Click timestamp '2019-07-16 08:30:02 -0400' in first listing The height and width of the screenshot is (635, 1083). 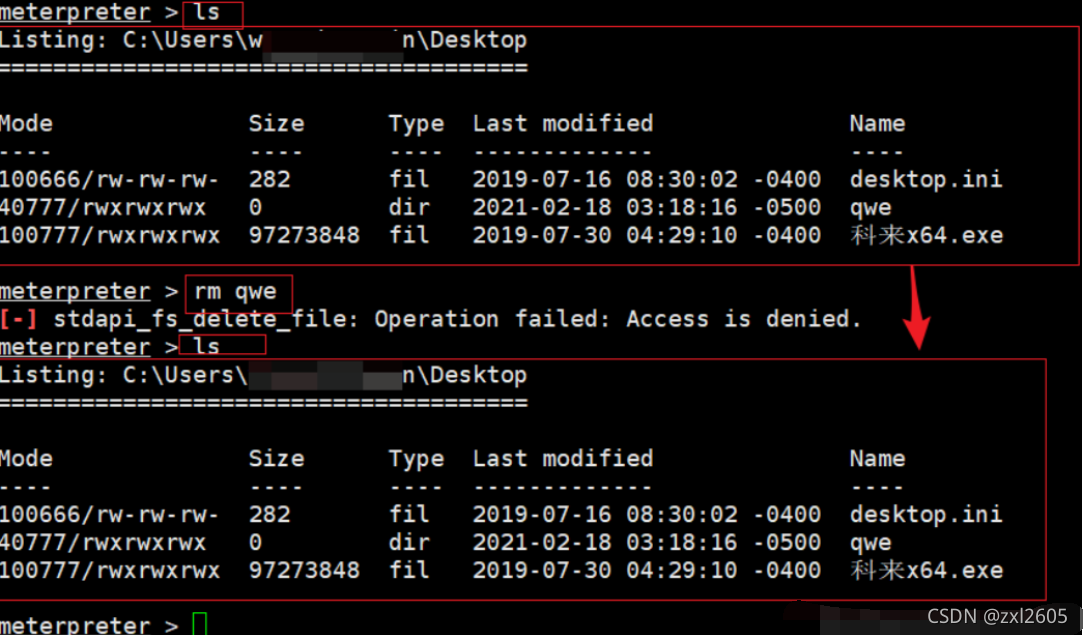click(646, 180)
